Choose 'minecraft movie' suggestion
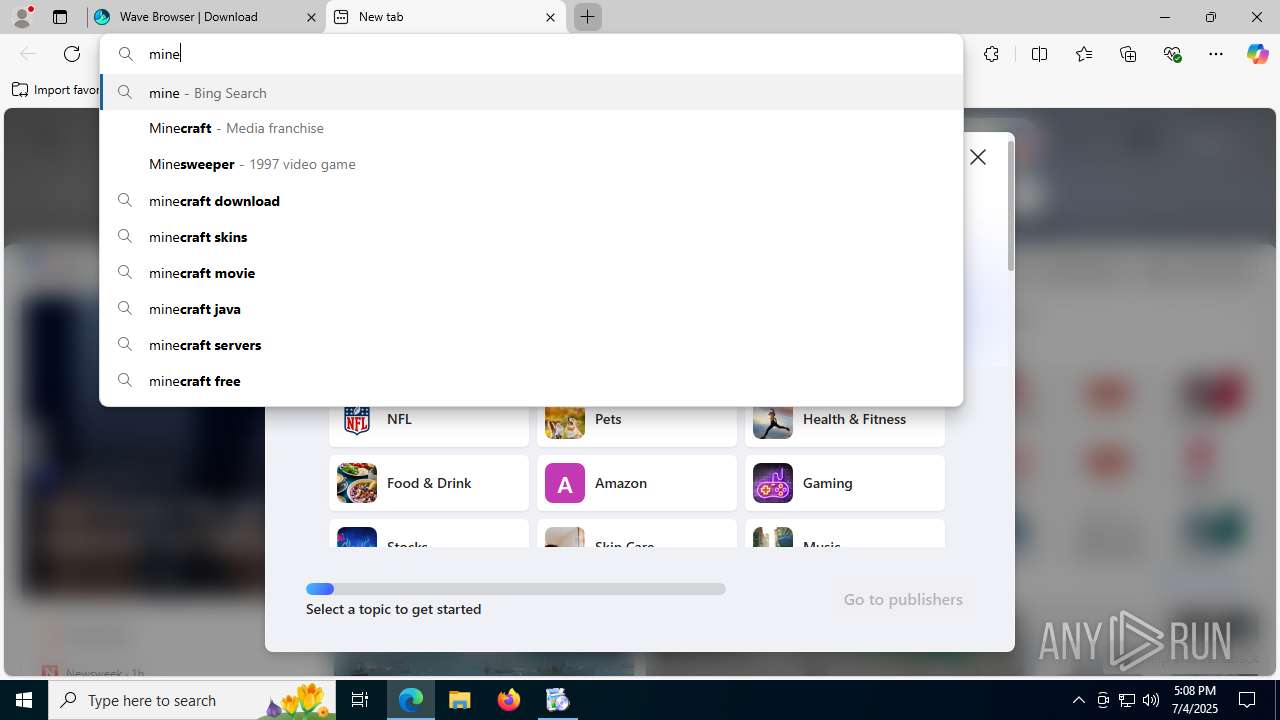1280x720 pixels. 531,273
